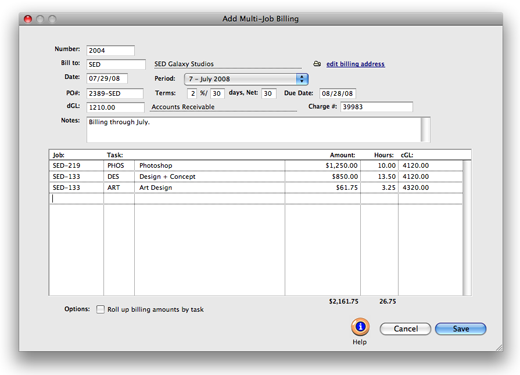520x375 pixels.
Task: Click the SED Galaxy Studios client name
Action: [x=184, y=64]
